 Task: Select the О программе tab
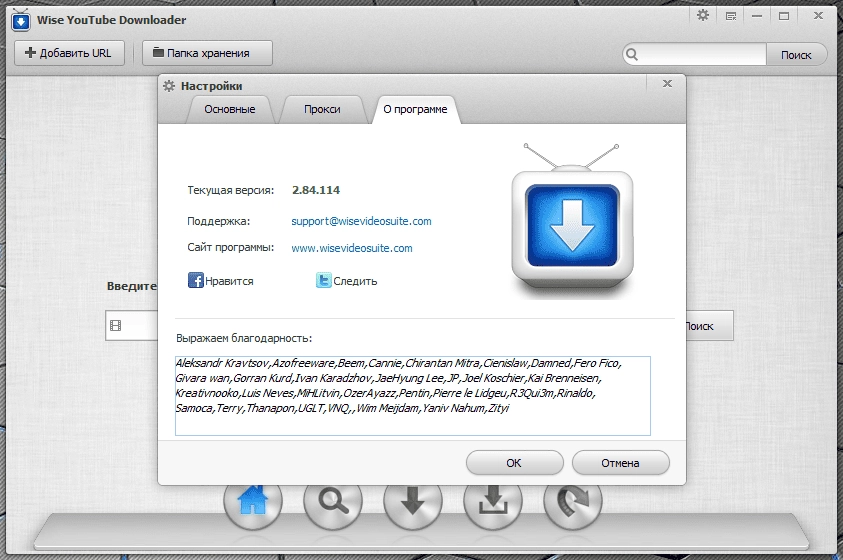point(415,109)
